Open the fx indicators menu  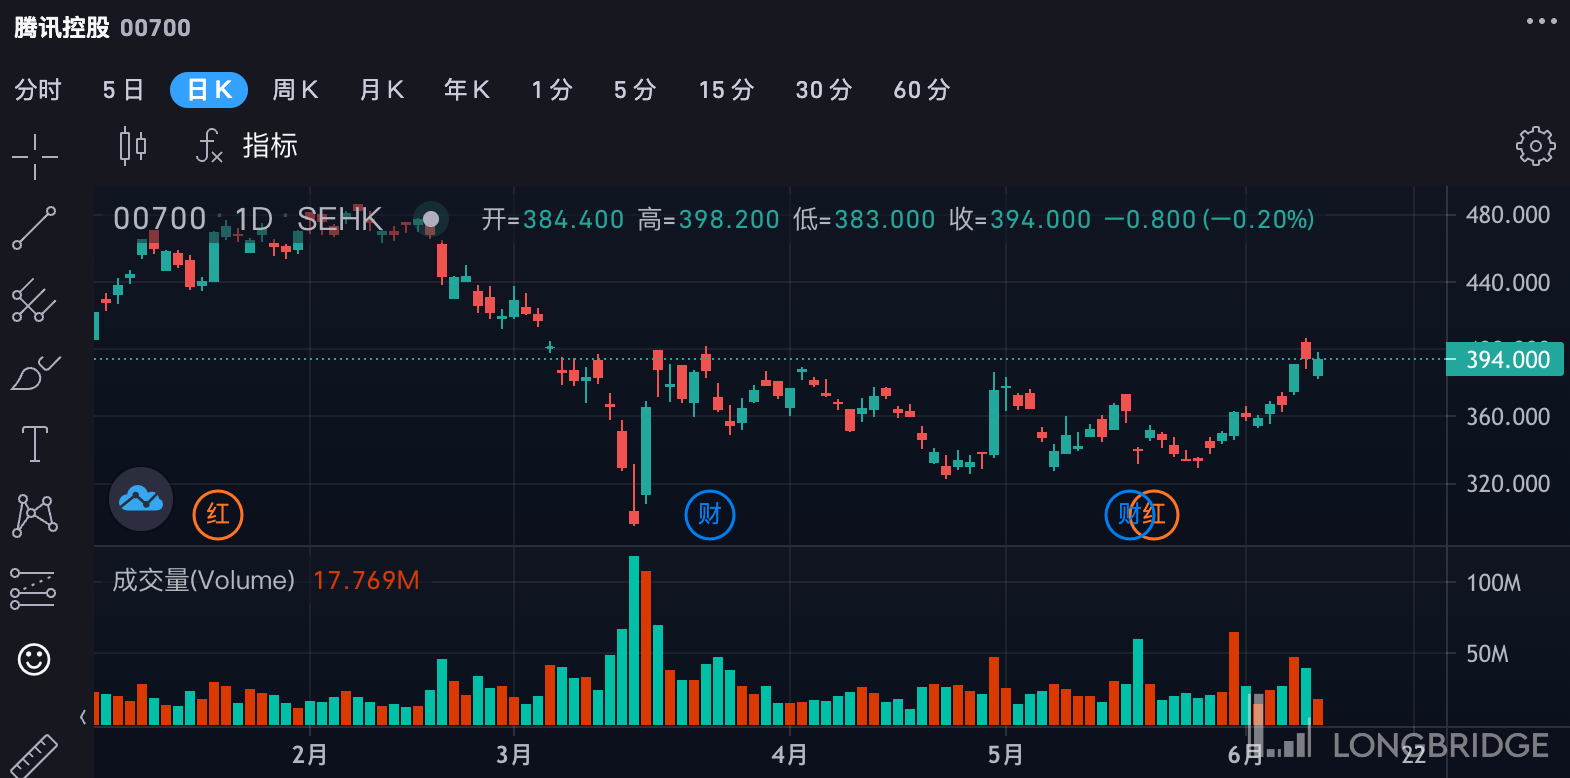[x=209, y=146]
